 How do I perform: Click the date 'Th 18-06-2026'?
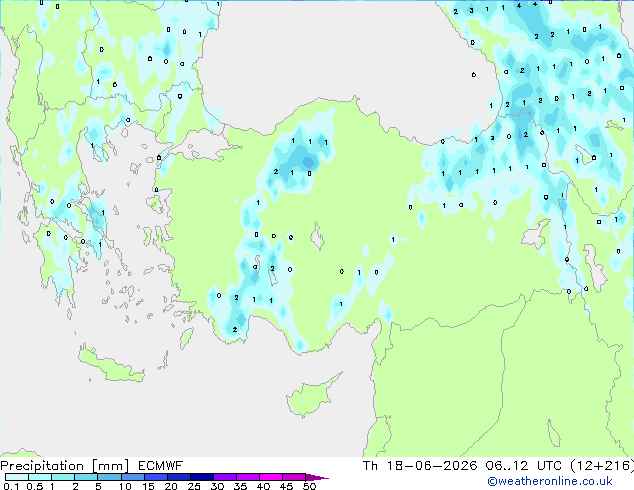click(x=420, y=466)
